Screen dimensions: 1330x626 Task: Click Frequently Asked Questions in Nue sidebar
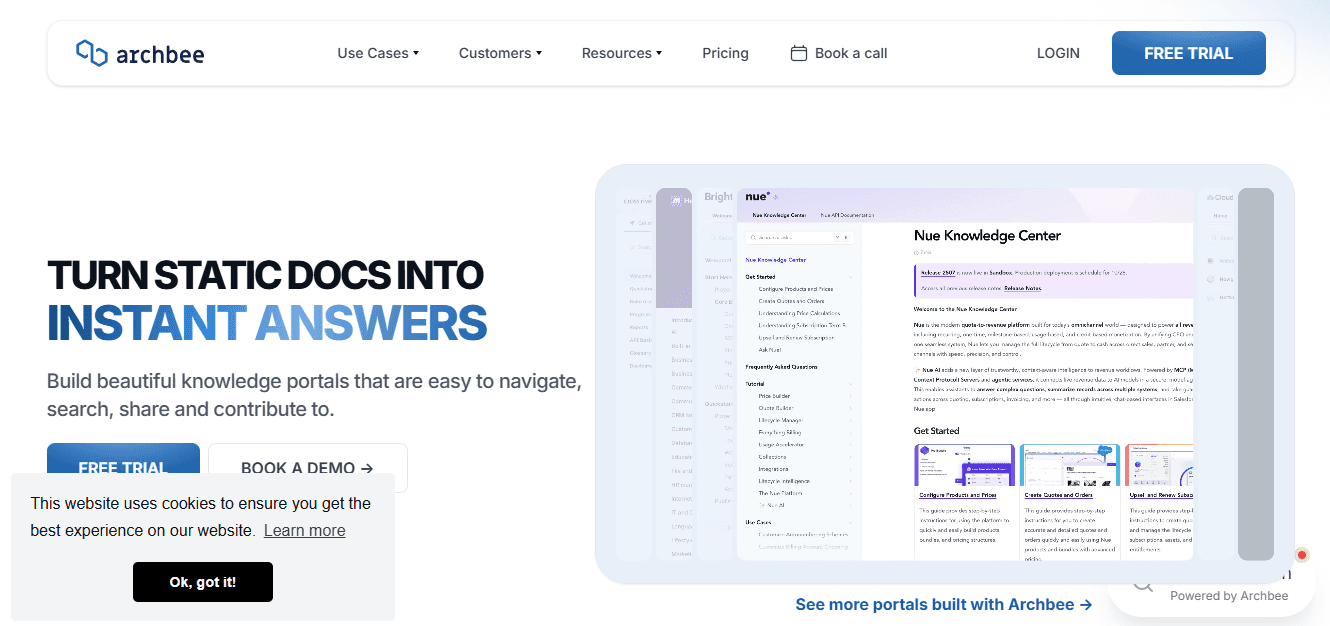click(x=781, y=367)
